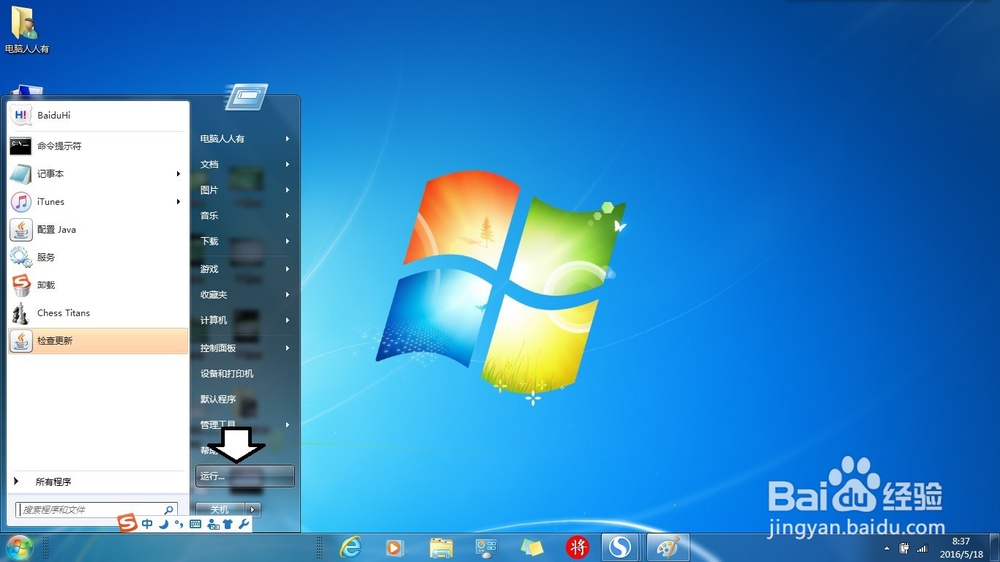
Task: Show hidden tray icons arrow
Action: coord(886,549)
